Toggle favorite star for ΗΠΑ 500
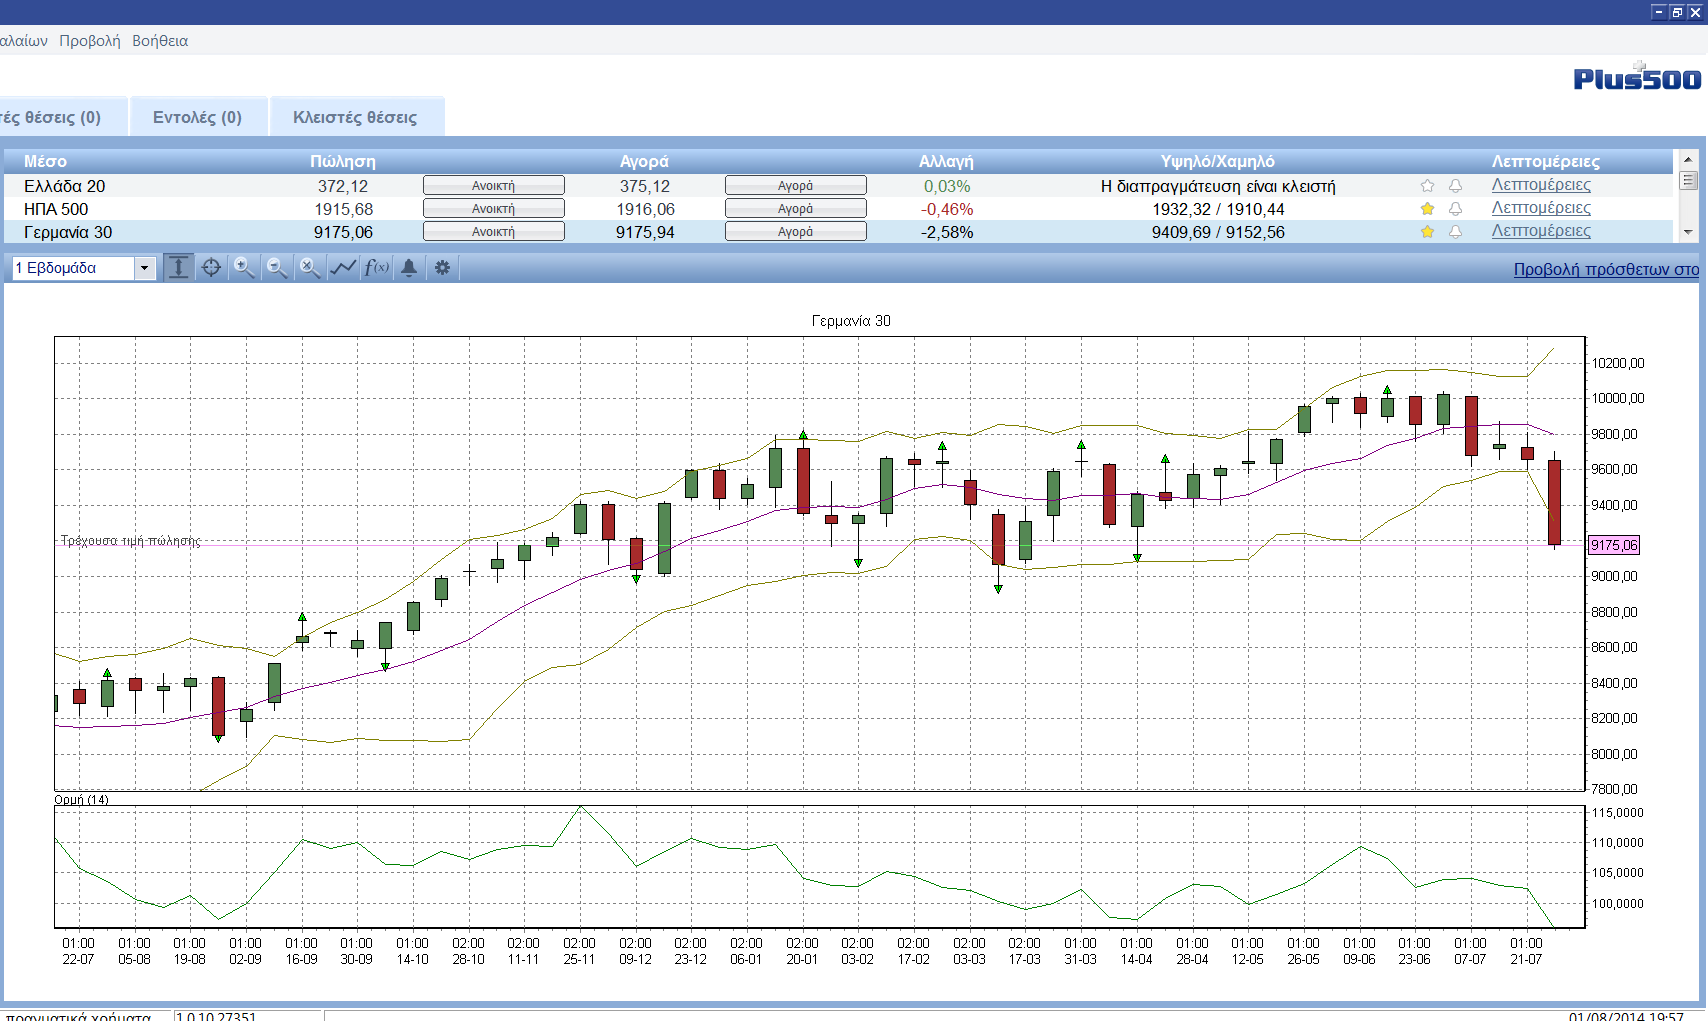 point(1427,209)
